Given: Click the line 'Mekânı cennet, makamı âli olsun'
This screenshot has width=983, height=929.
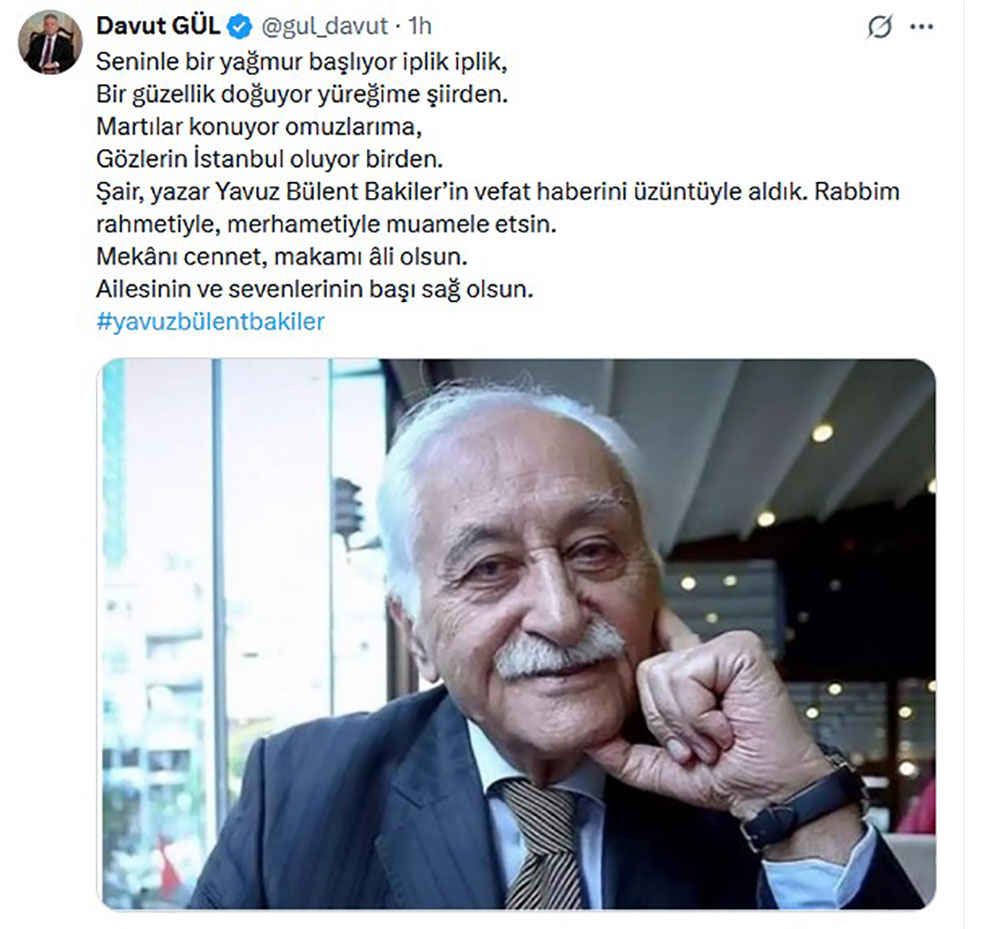Looking at the screenshot, I should pos(281,256).
